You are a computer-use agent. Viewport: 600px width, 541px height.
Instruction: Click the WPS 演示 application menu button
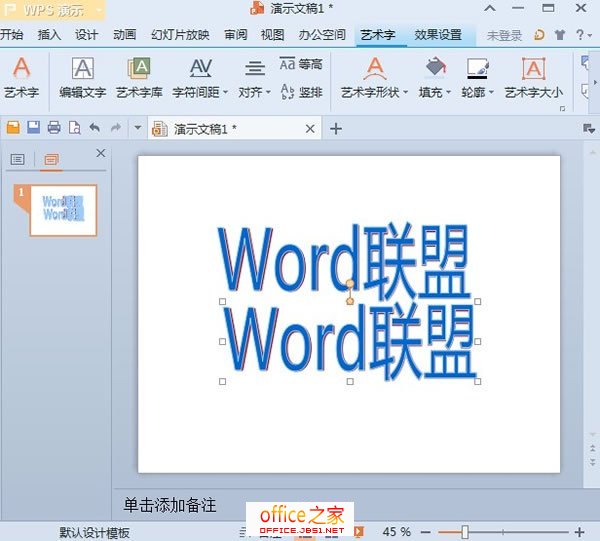tap(52, 10)
